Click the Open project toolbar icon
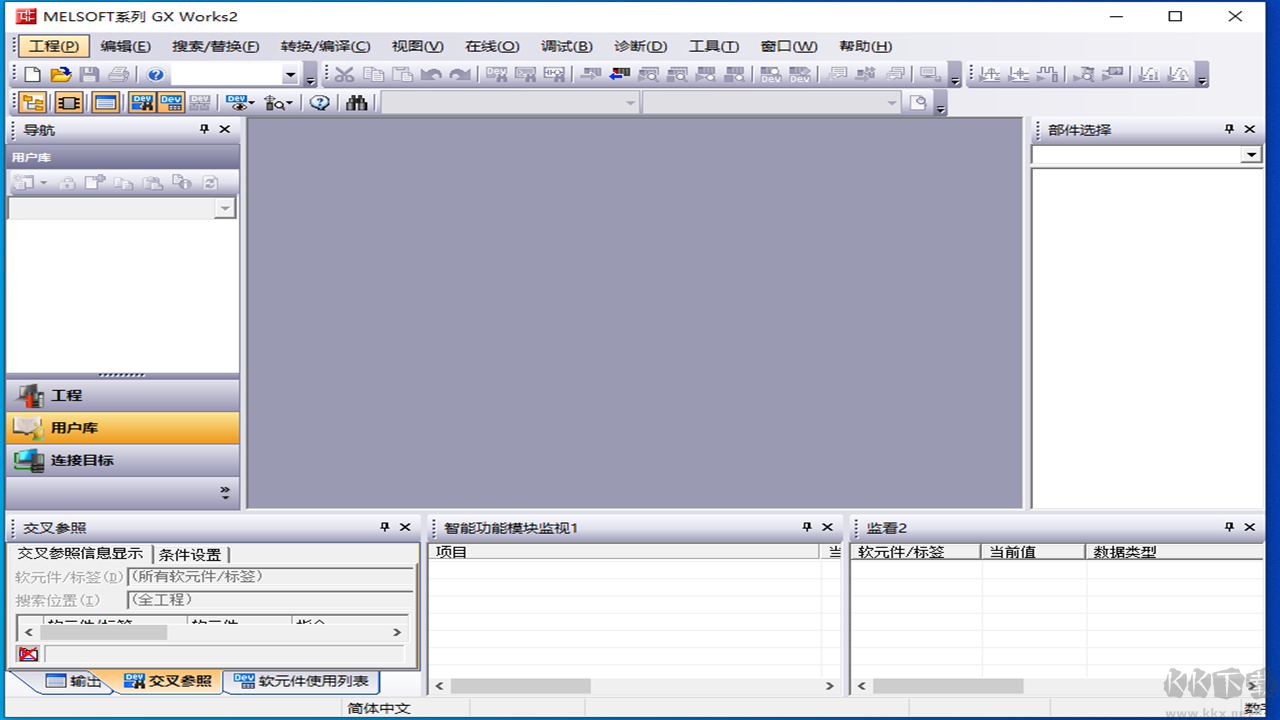 59,73
